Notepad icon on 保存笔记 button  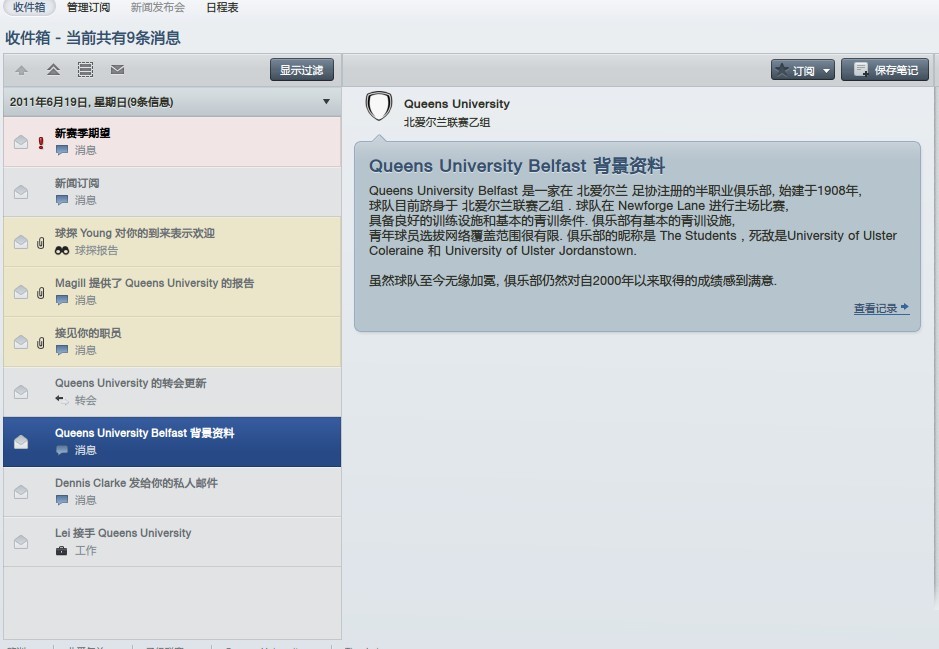pos(861,69)
